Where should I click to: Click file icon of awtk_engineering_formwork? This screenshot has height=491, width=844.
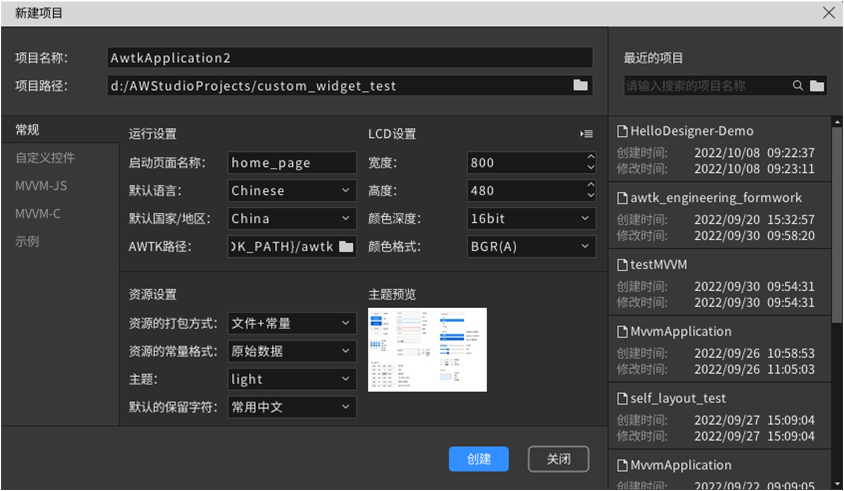[x=622, y=198]
